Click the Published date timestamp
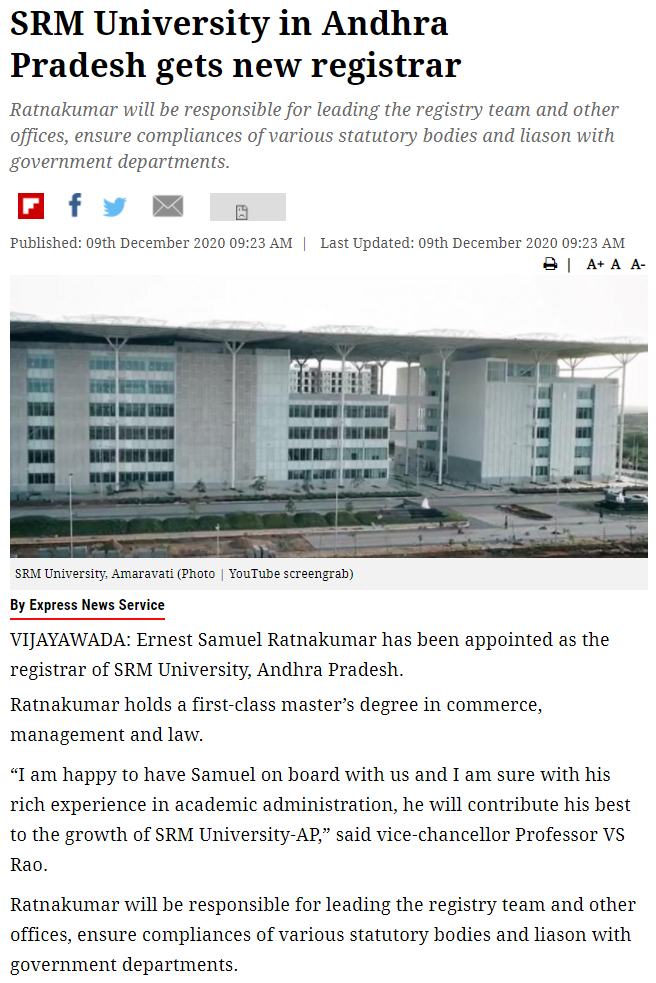The image size is (656, 983). coord(151,243)
